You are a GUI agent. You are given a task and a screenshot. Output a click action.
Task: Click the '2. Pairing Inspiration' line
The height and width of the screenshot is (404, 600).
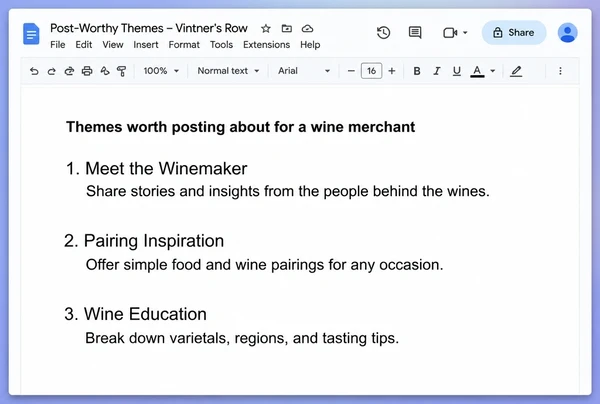pyautogui.click(x=144, y=241)
